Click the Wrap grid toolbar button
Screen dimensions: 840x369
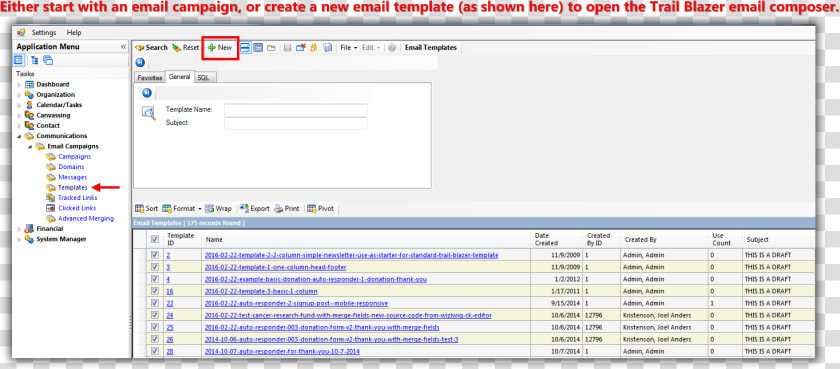tap(218, 209)
